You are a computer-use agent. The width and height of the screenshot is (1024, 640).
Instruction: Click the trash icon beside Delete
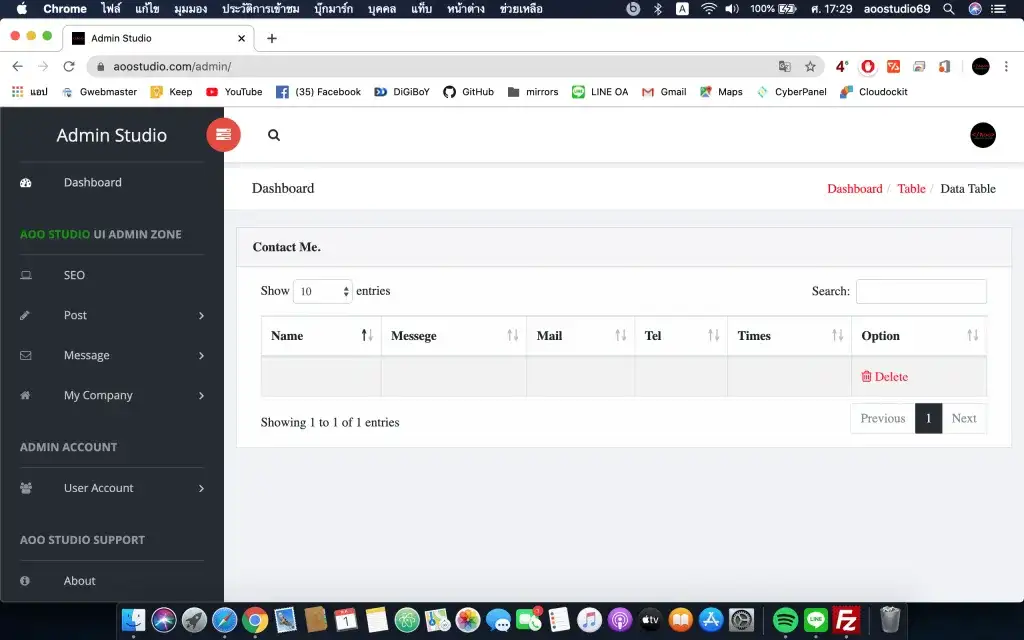(866, 376)
